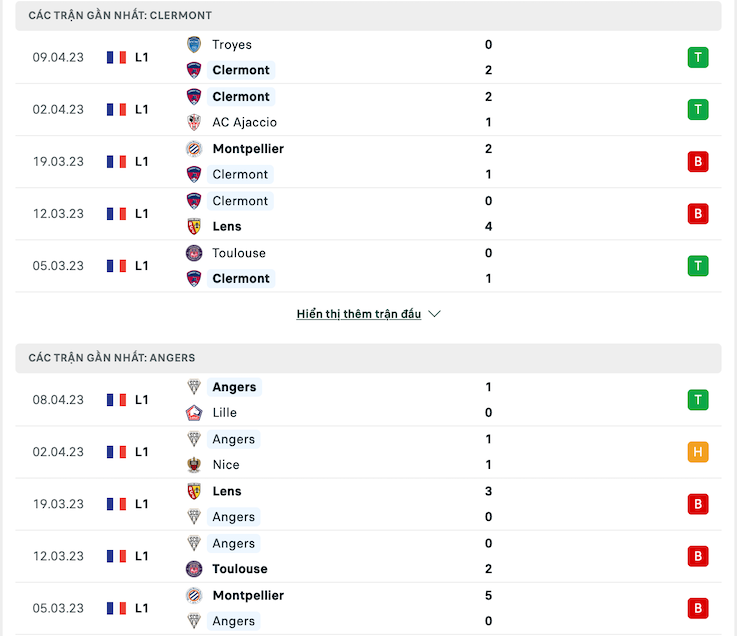Select the Toulouse team name in the Angers section
The width and height of the screenshot is (737, 636).
click(x=240, y=569)
